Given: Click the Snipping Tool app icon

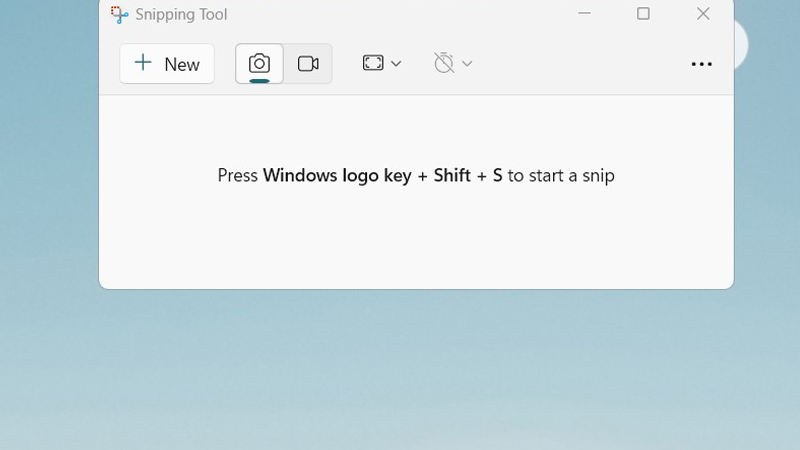Looking at the screenshot, I should [119, 14].
